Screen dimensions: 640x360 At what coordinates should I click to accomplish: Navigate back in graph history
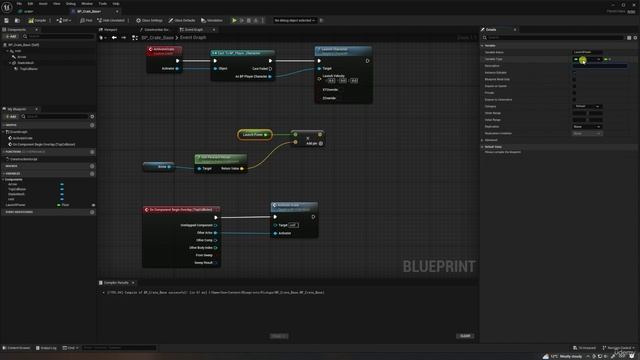point(114,38)
